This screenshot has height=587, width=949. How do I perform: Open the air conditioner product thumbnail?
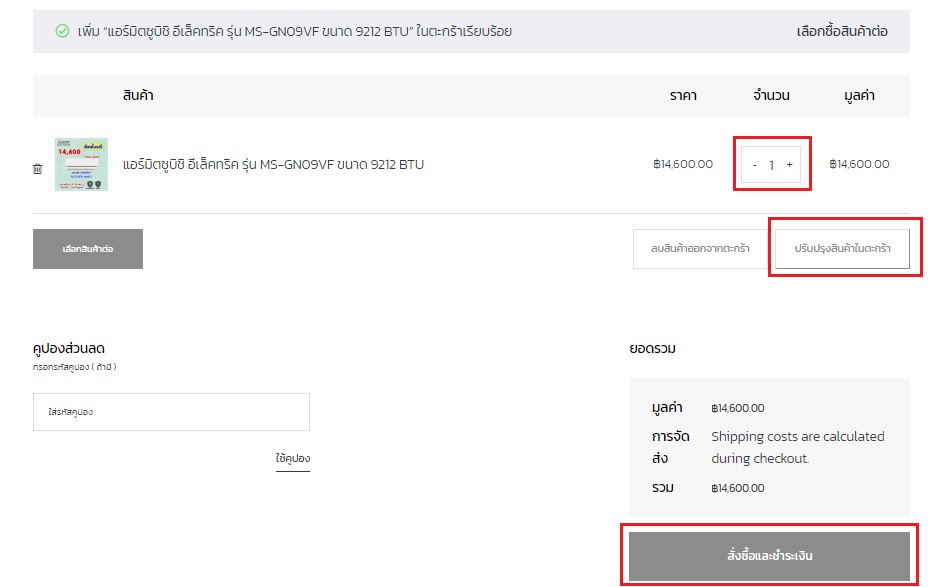tap(81, 165)
